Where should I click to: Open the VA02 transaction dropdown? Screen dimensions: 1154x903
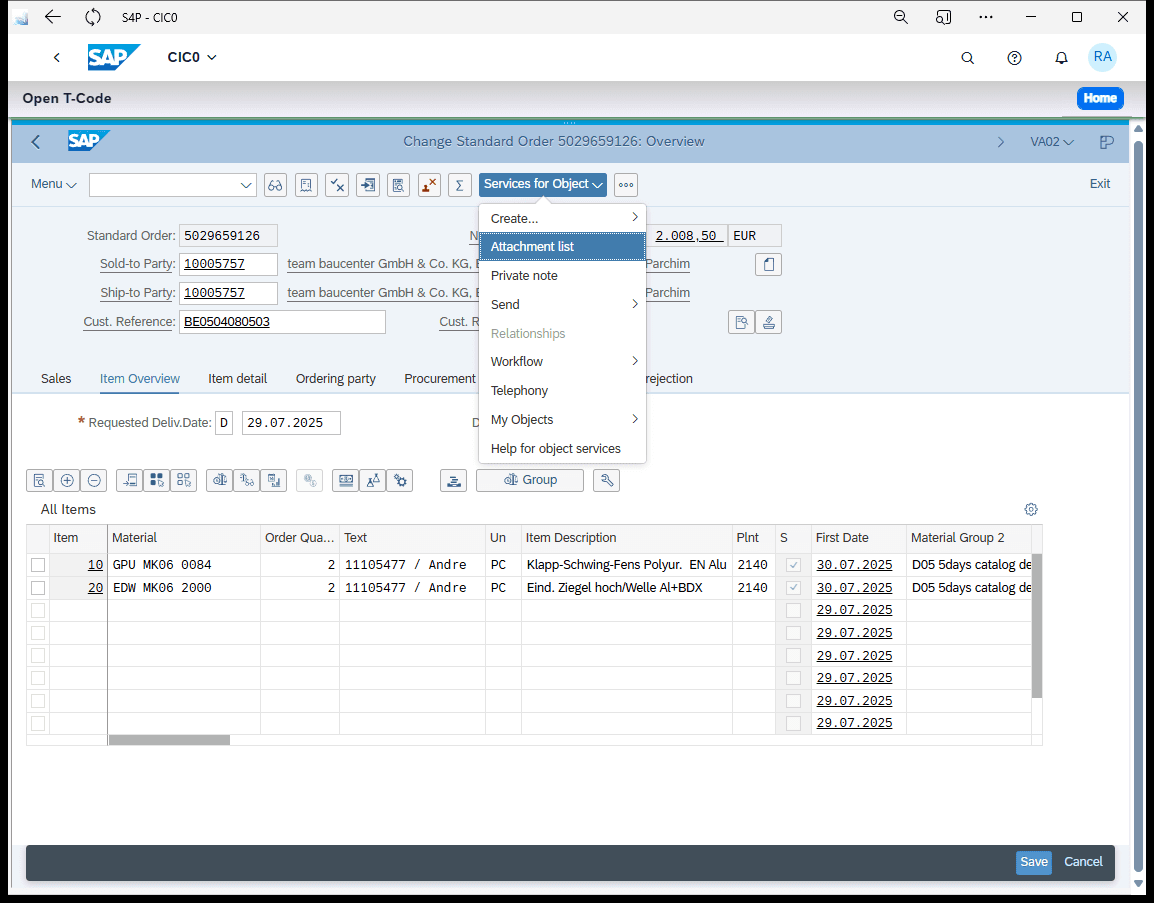pyautogui.click(x=1052, y=142)
